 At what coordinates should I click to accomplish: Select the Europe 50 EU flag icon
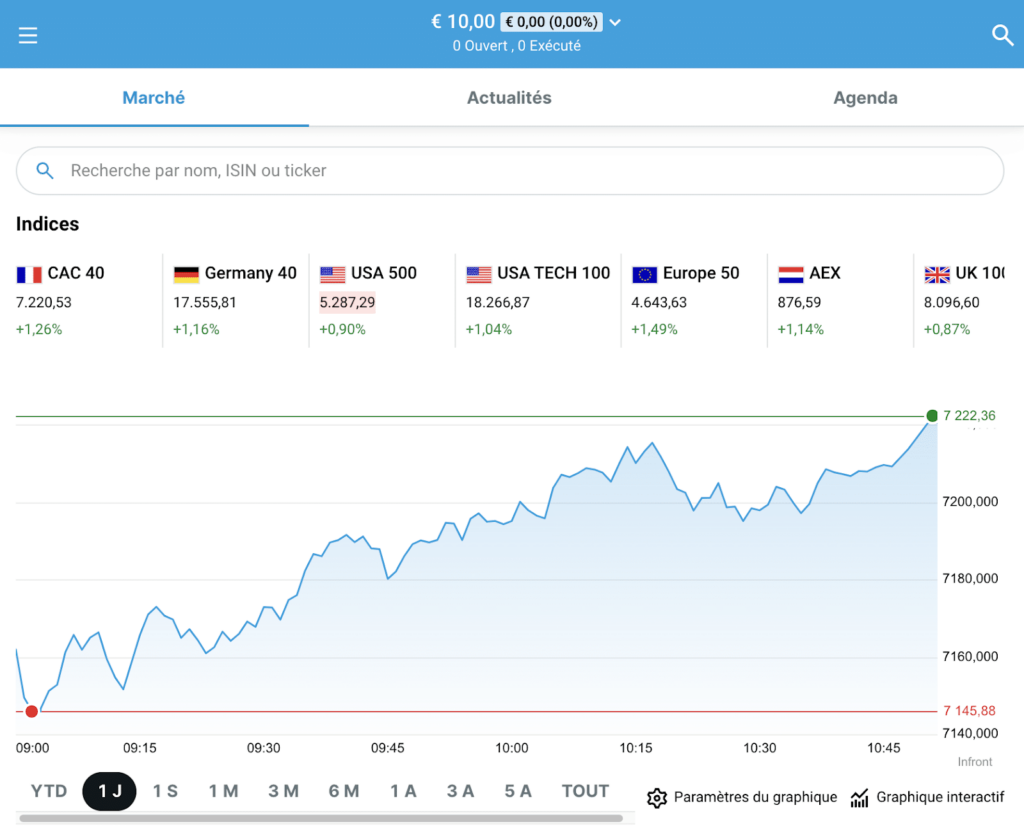point(645,274)
